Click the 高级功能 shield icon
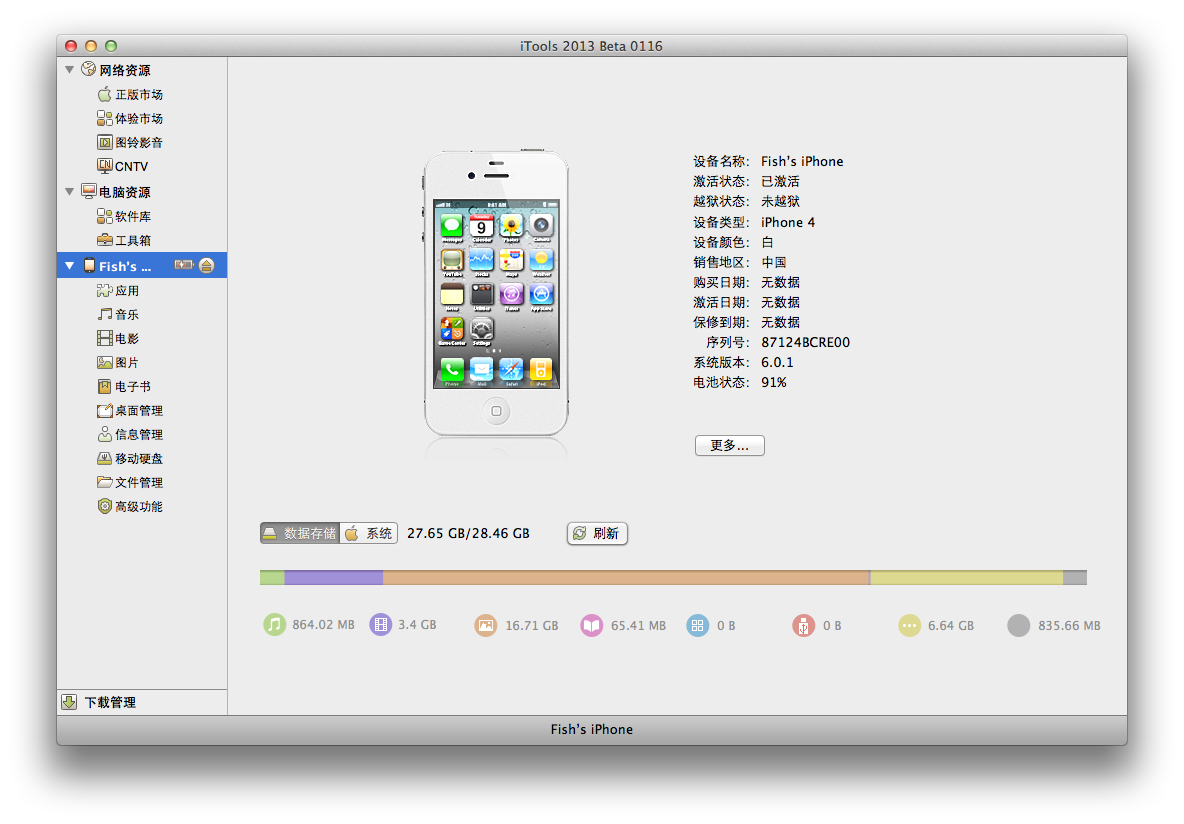Viewport: 1184px width, 824px height. (x=104, y=506)
